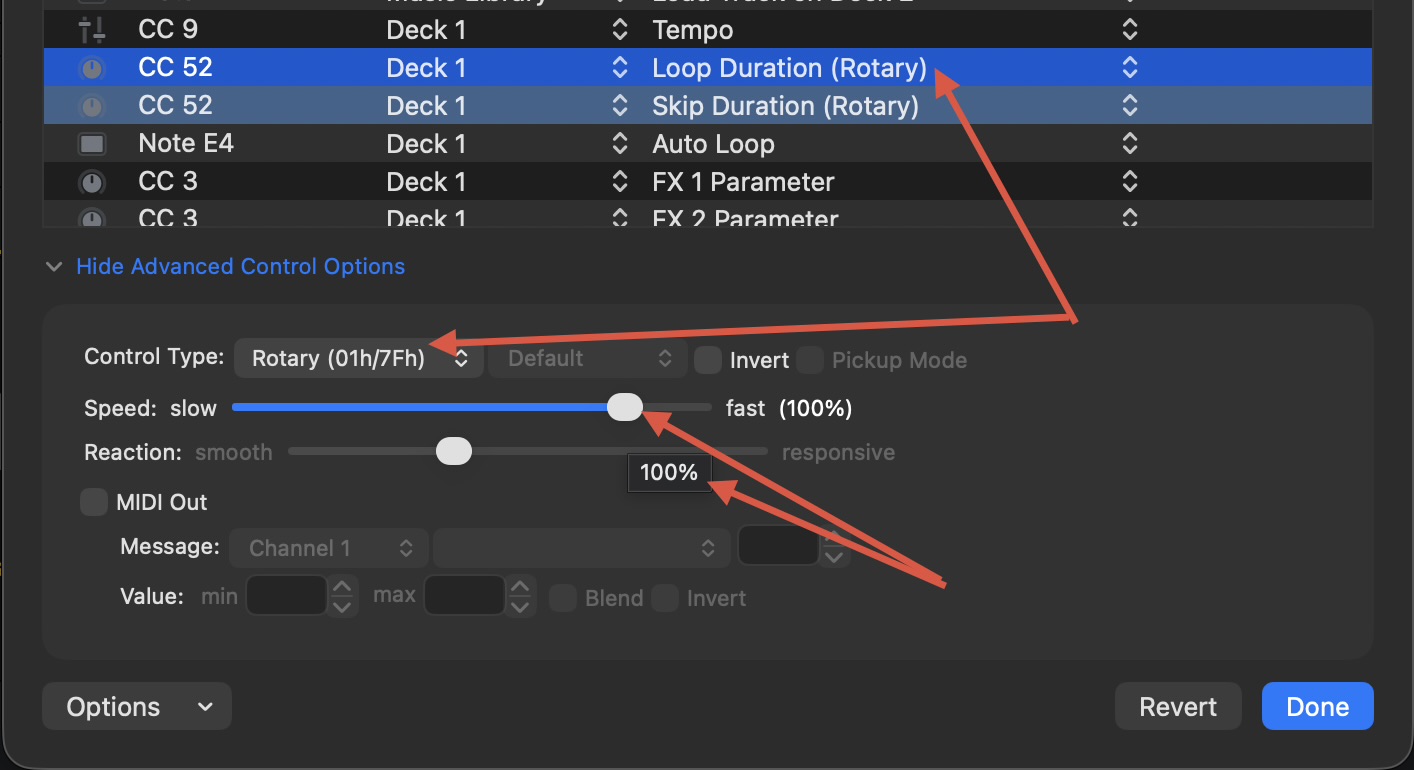Open action options arrows on Auto Loop row
This screenshot has height=770, width=1414.
point(1129,144)
